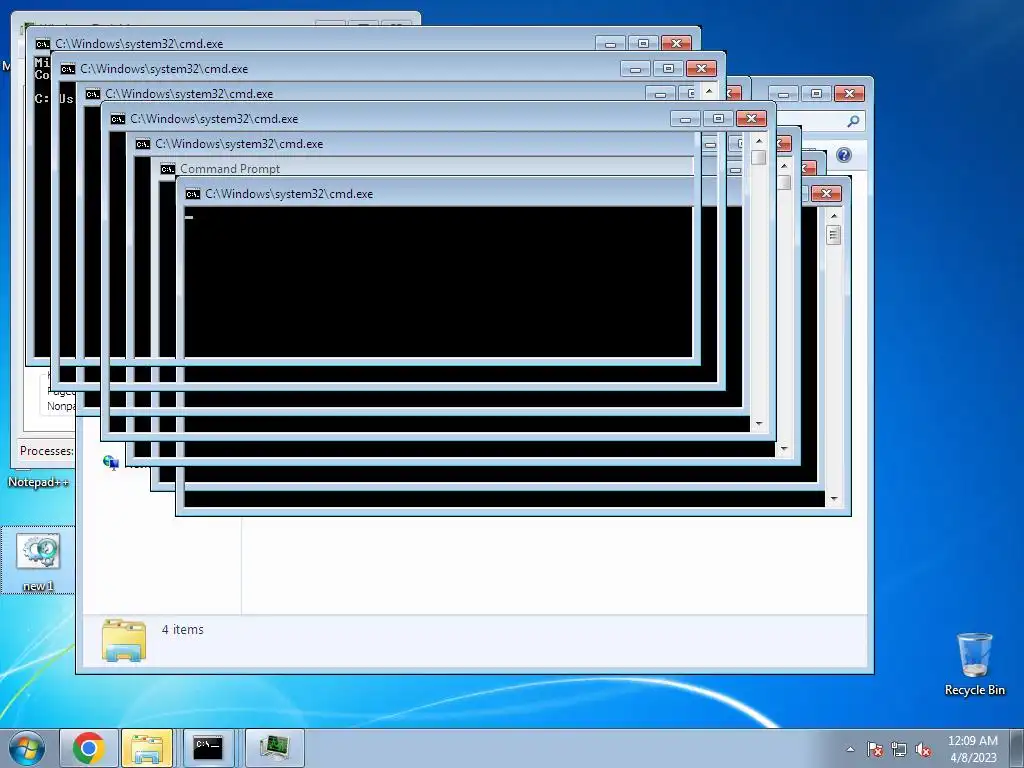Open system menu icon of Command Prompt window
Image resolution: width=1024 pixels, height=768 pixels.
(x=167, y=168)
